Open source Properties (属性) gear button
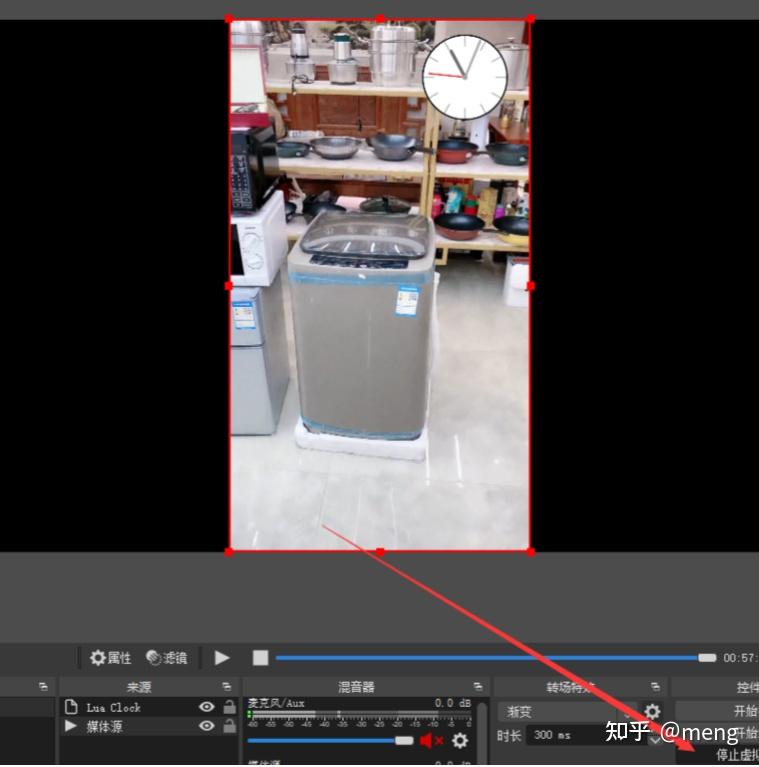759x767 pixels. [x=111, y=658]
